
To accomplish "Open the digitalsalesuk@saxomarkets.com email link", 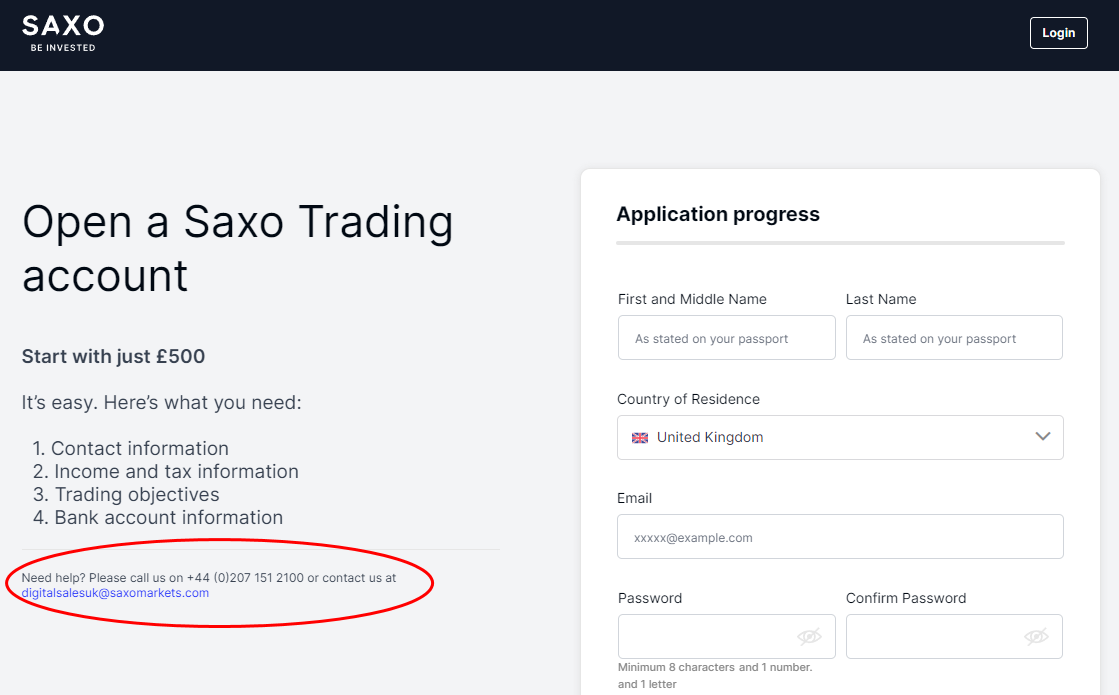I will [x=115, y=593].
